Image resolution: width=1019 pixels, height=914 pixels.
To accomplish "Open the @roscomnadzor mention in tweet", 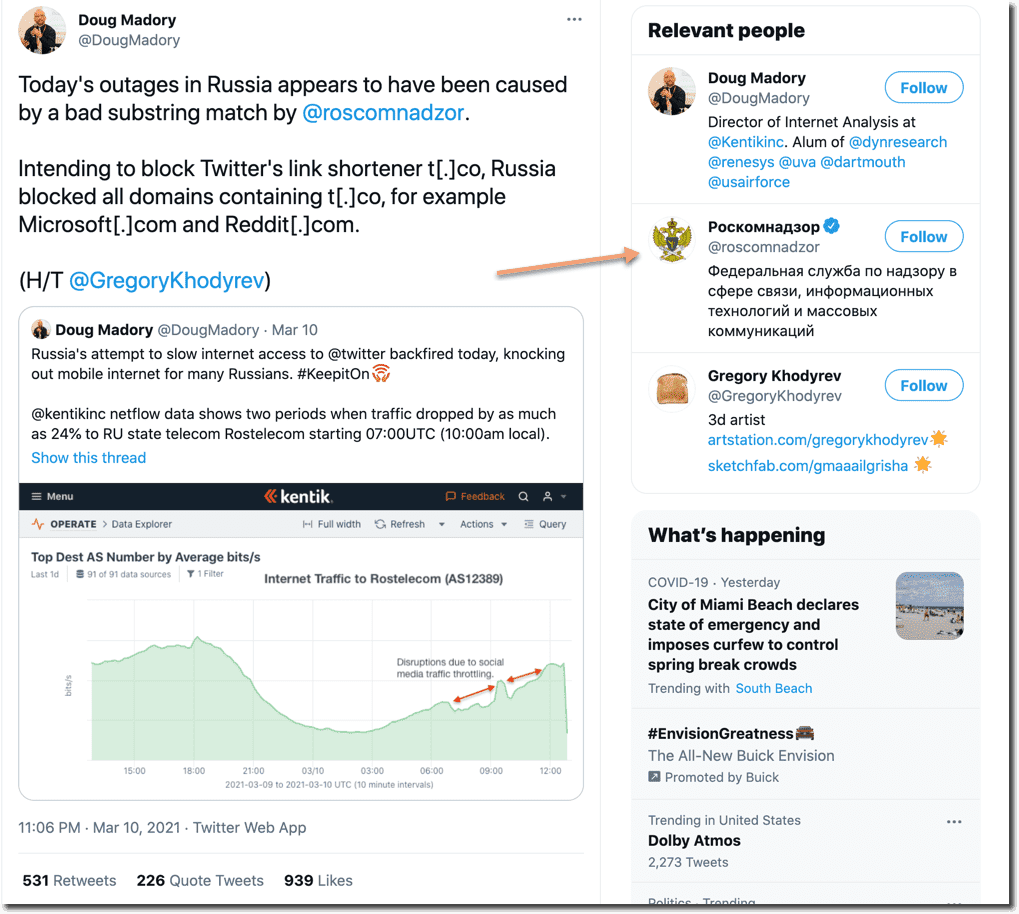I will click(x=383, y=113).
